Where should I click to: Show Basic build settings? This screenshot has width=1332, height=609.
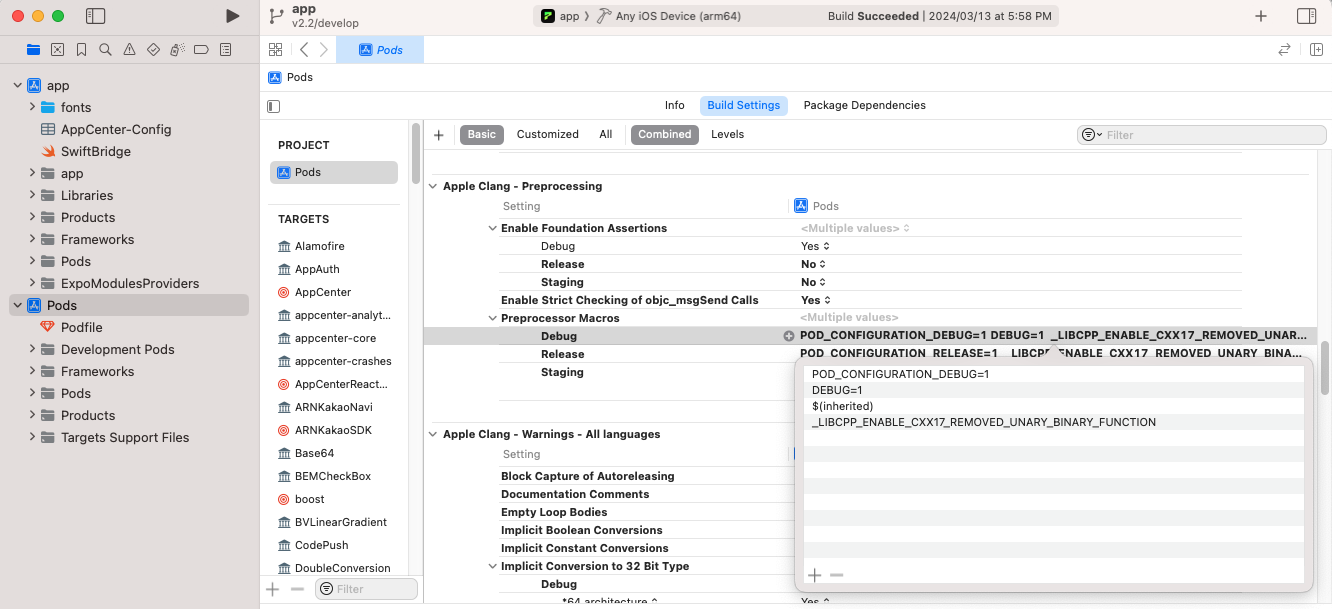pyautogui.click(x=481, y=134)
